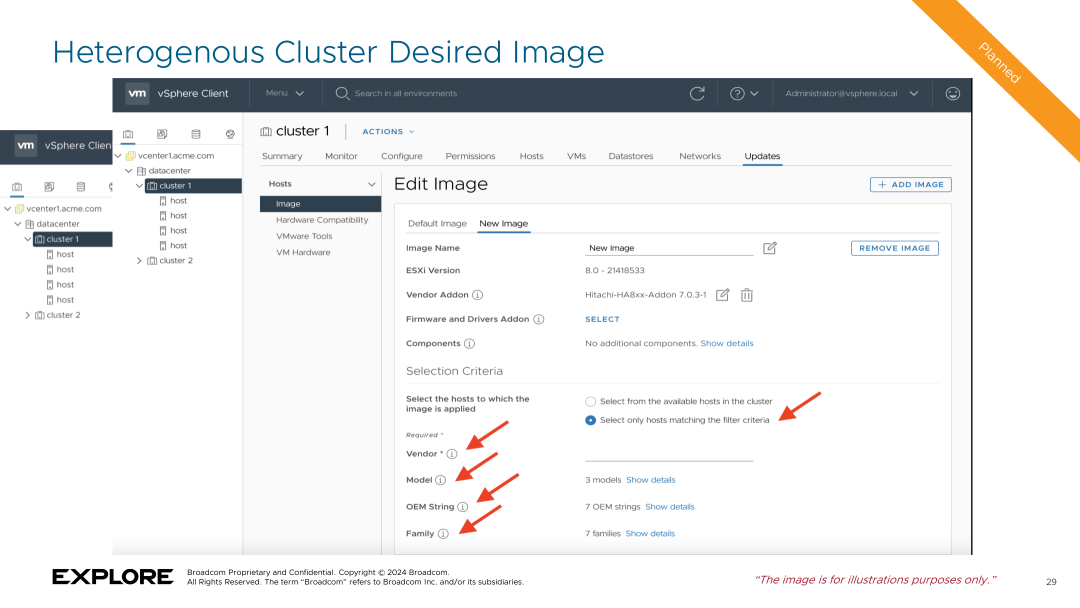Viewport: 1080px width, 608px height.
Task: Select VMware Tools in the sidebar
Action: point(304,236)
